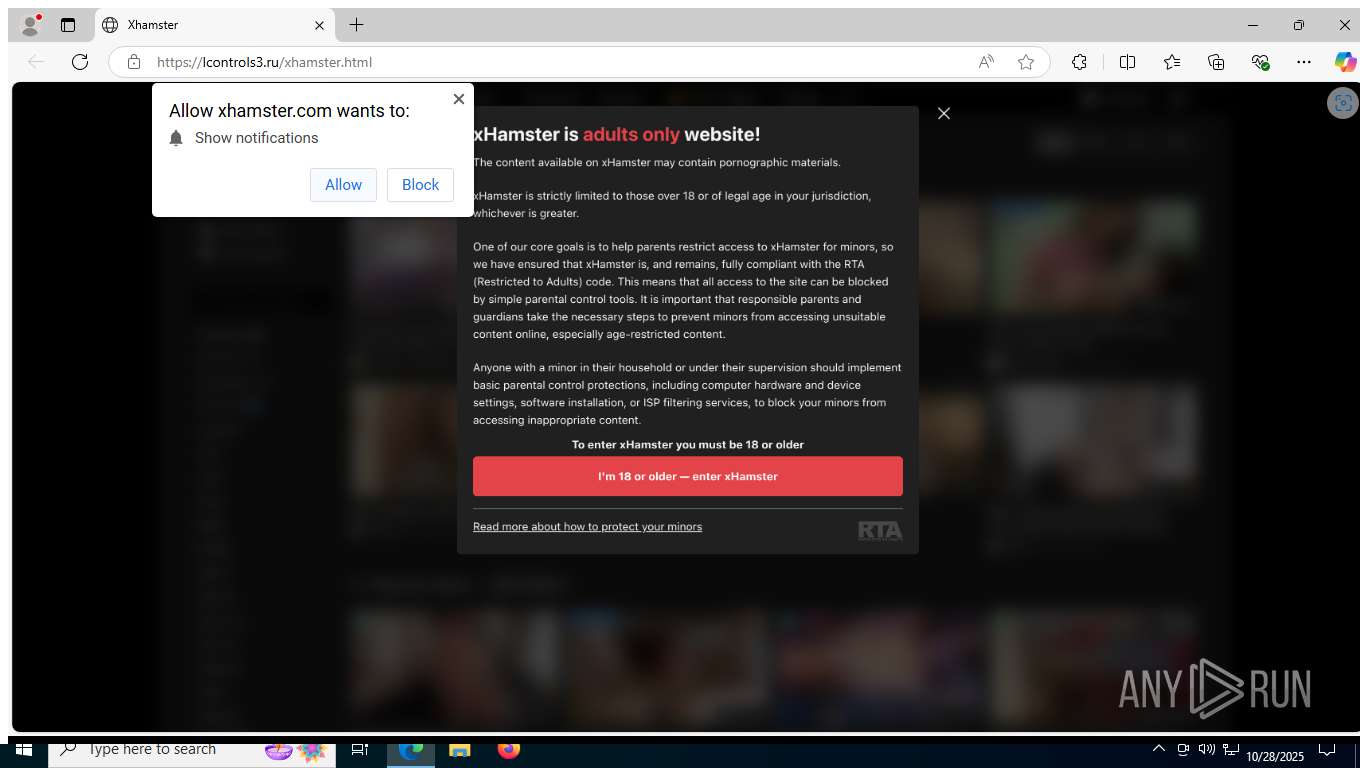Open Settings and more menu
Viewport: 1360px width, 768px height.
tap(1303, 62)
